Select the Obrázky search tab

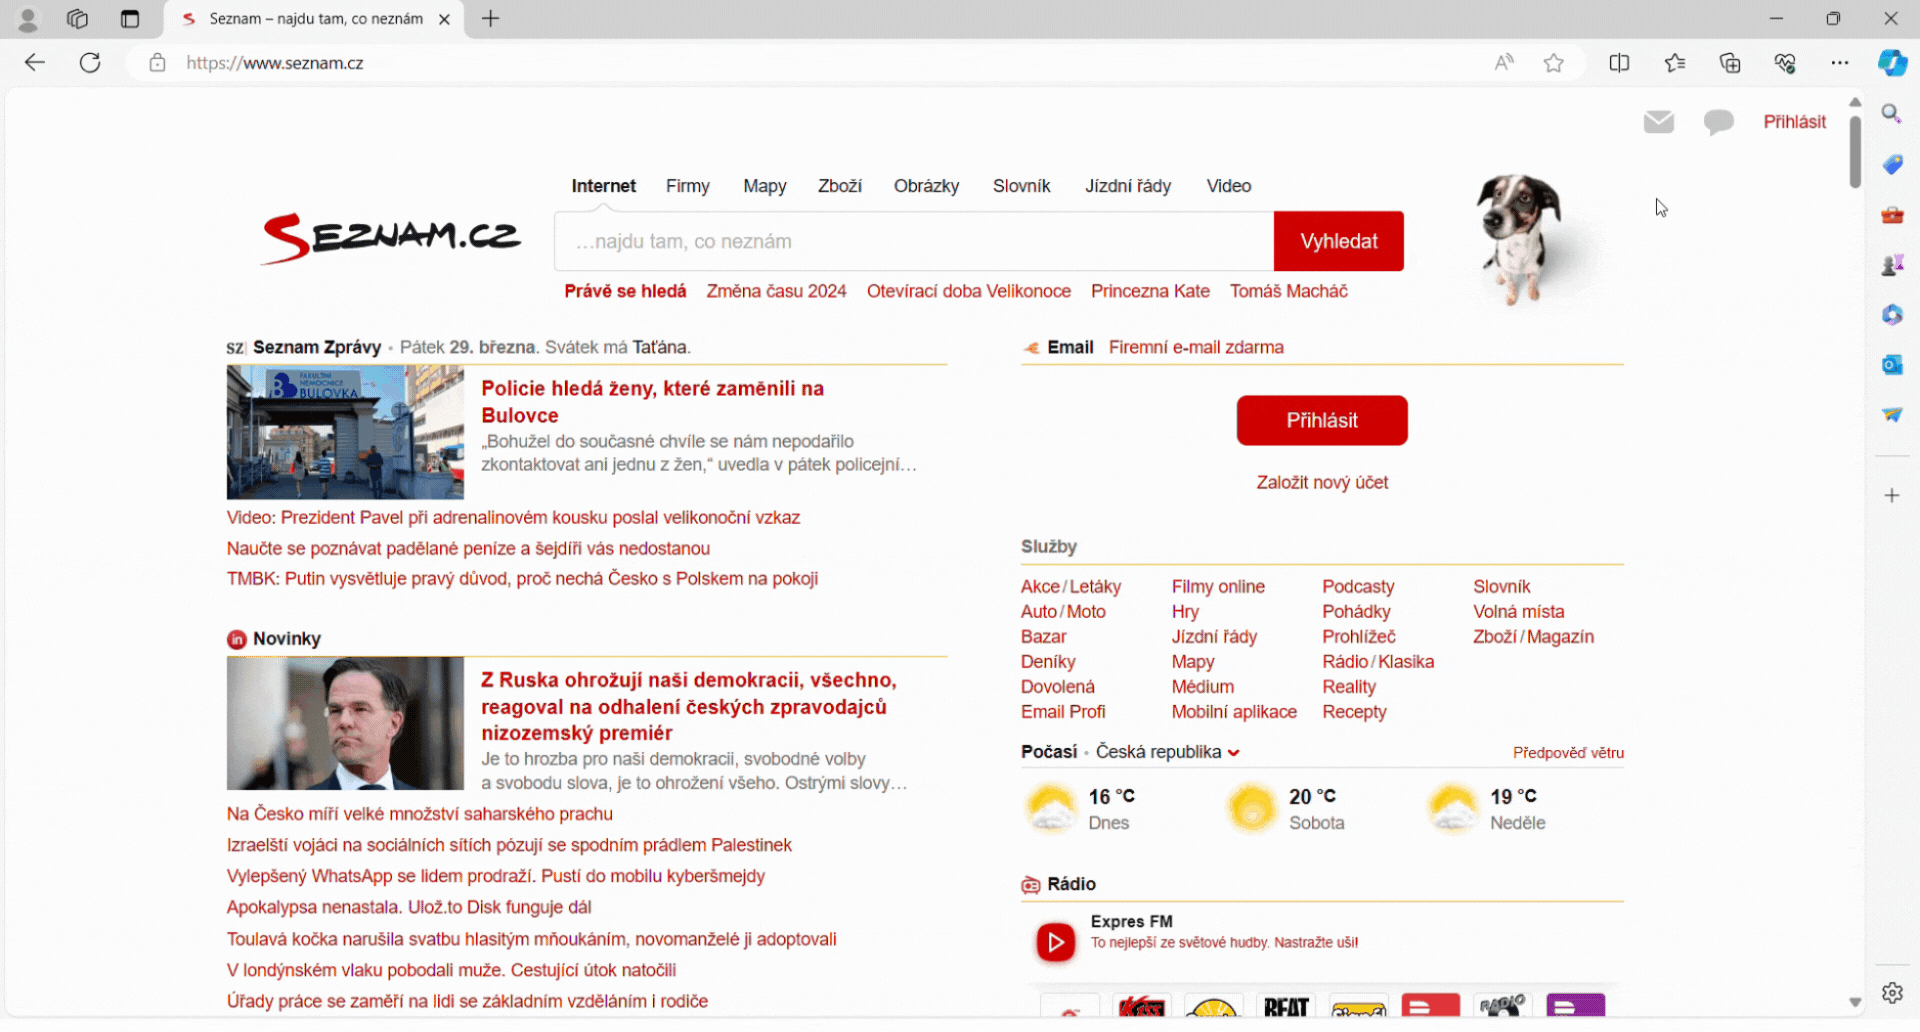[x=926, y=186]
